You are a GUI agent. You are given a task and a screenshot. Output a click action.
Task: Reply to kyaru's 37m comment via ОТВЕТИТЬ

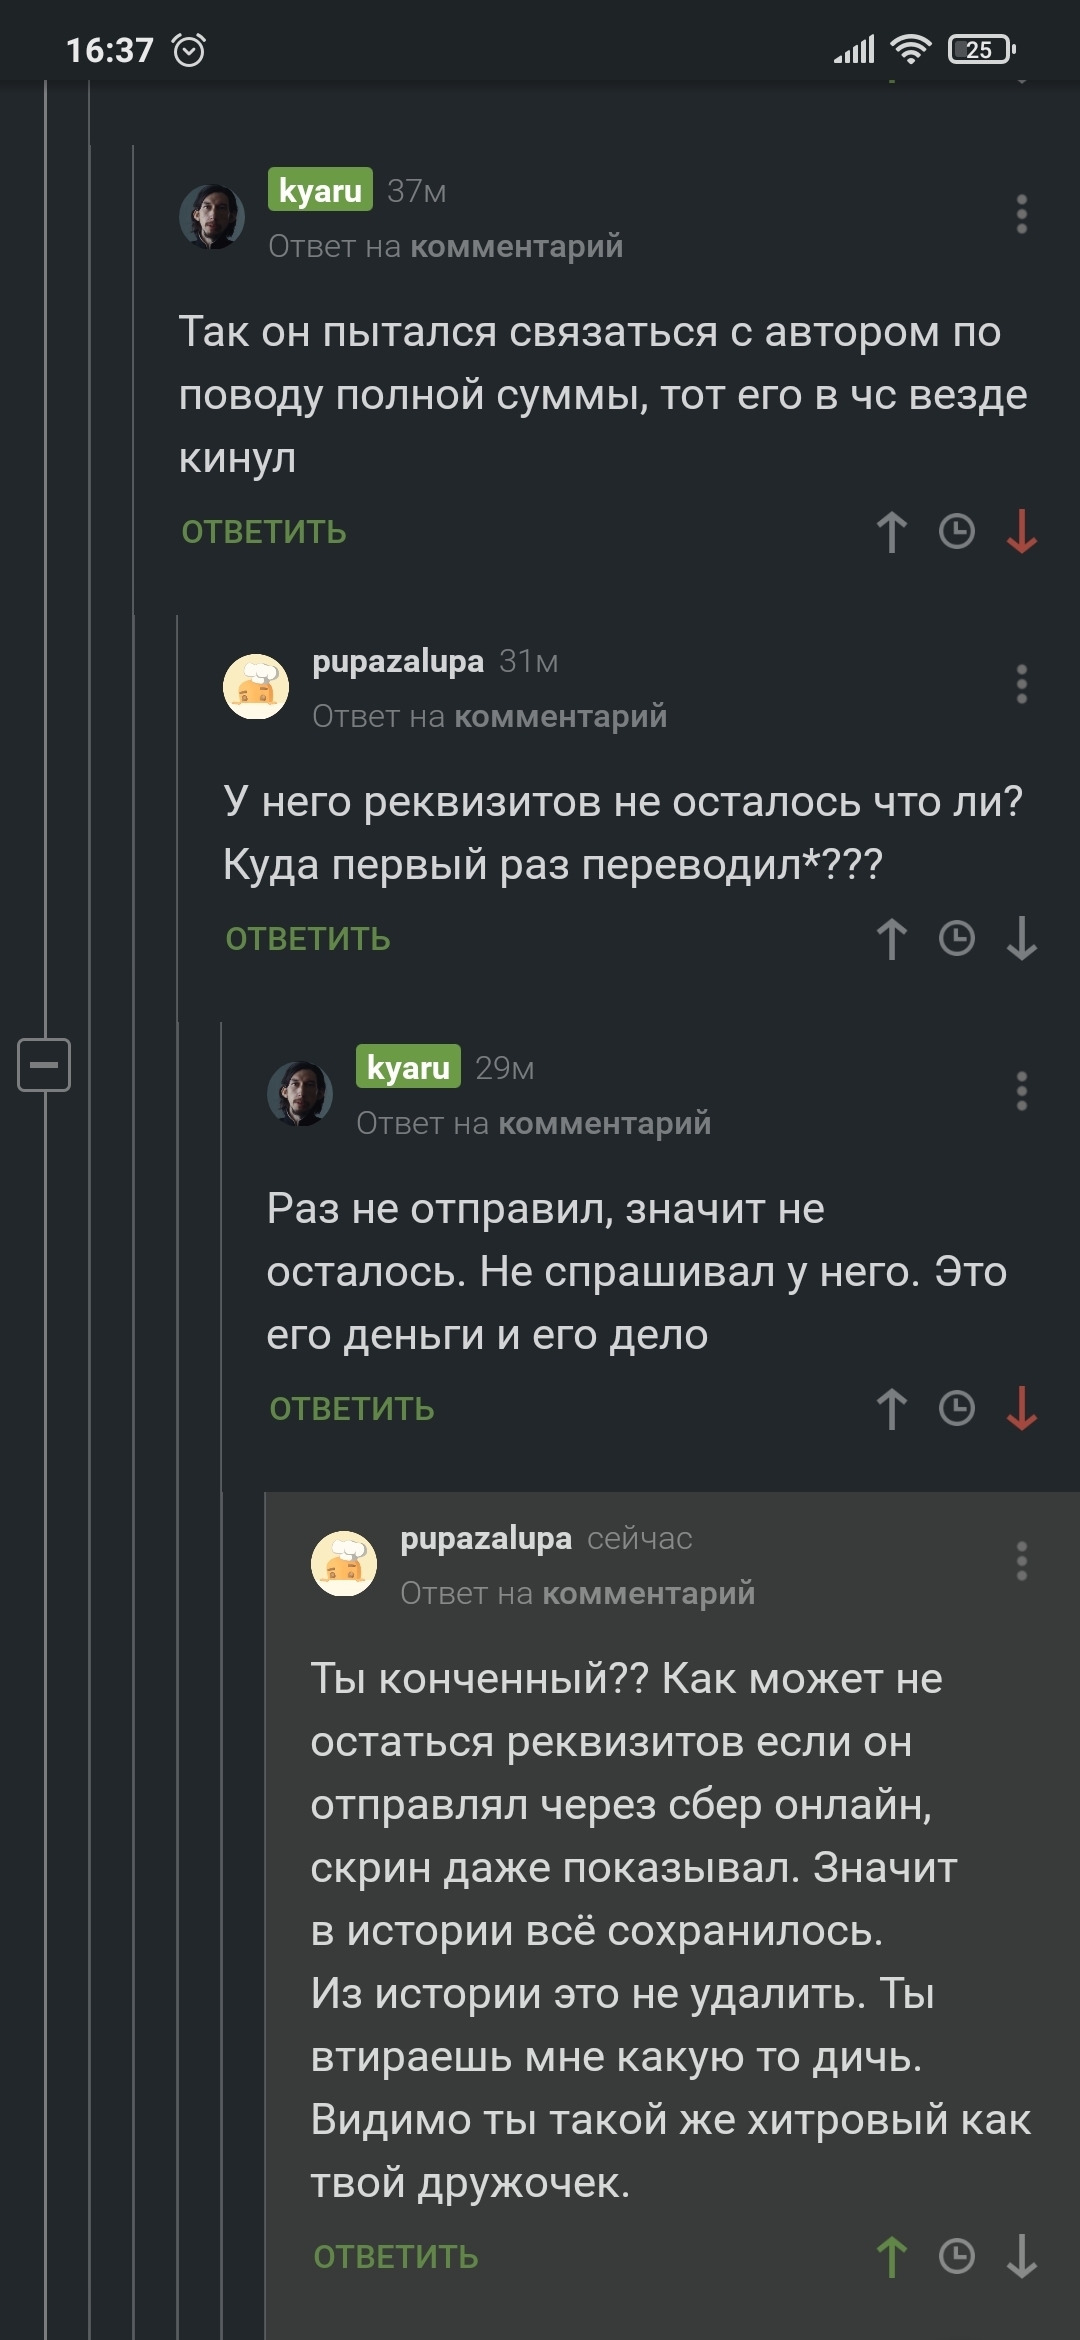[x=264, y=532]
